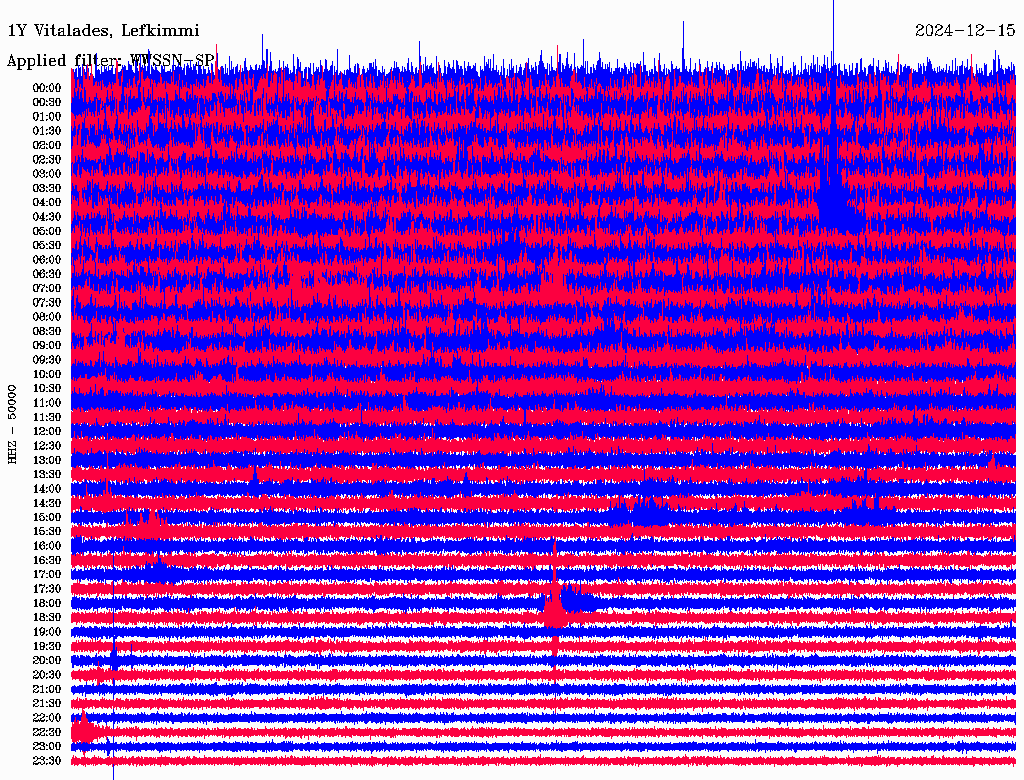Click the date label 2024-12-15

(x=965, y=31)
